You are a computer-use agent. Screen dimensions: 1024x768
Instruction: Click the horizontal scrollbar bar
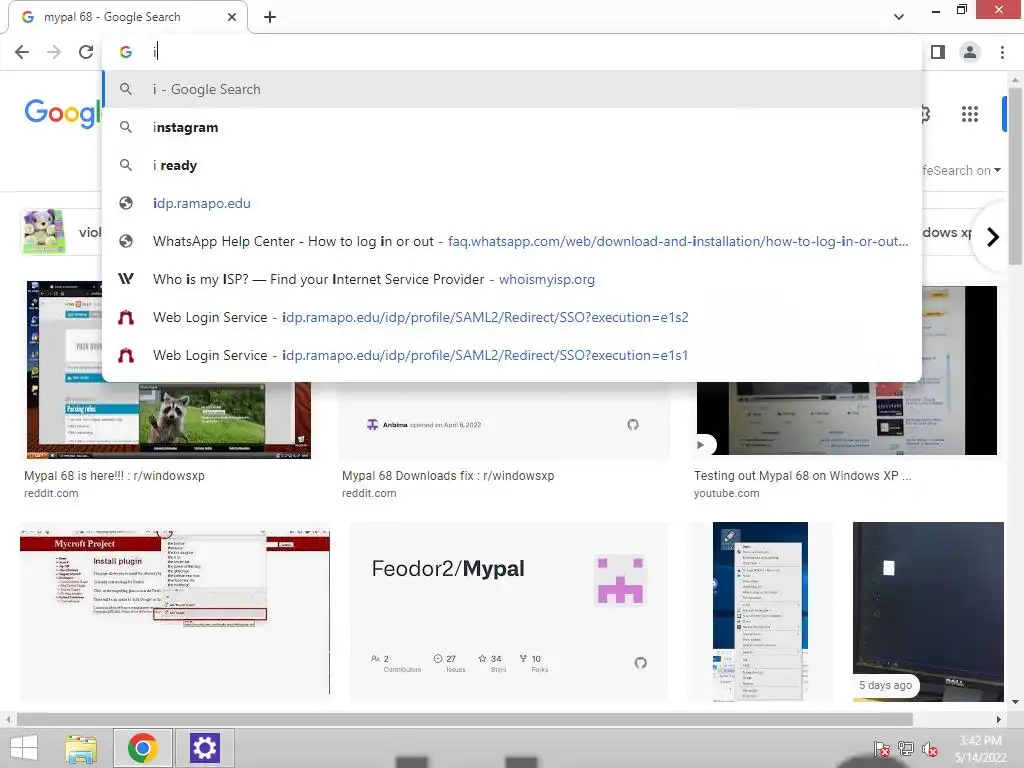click(x=465, y=720)
